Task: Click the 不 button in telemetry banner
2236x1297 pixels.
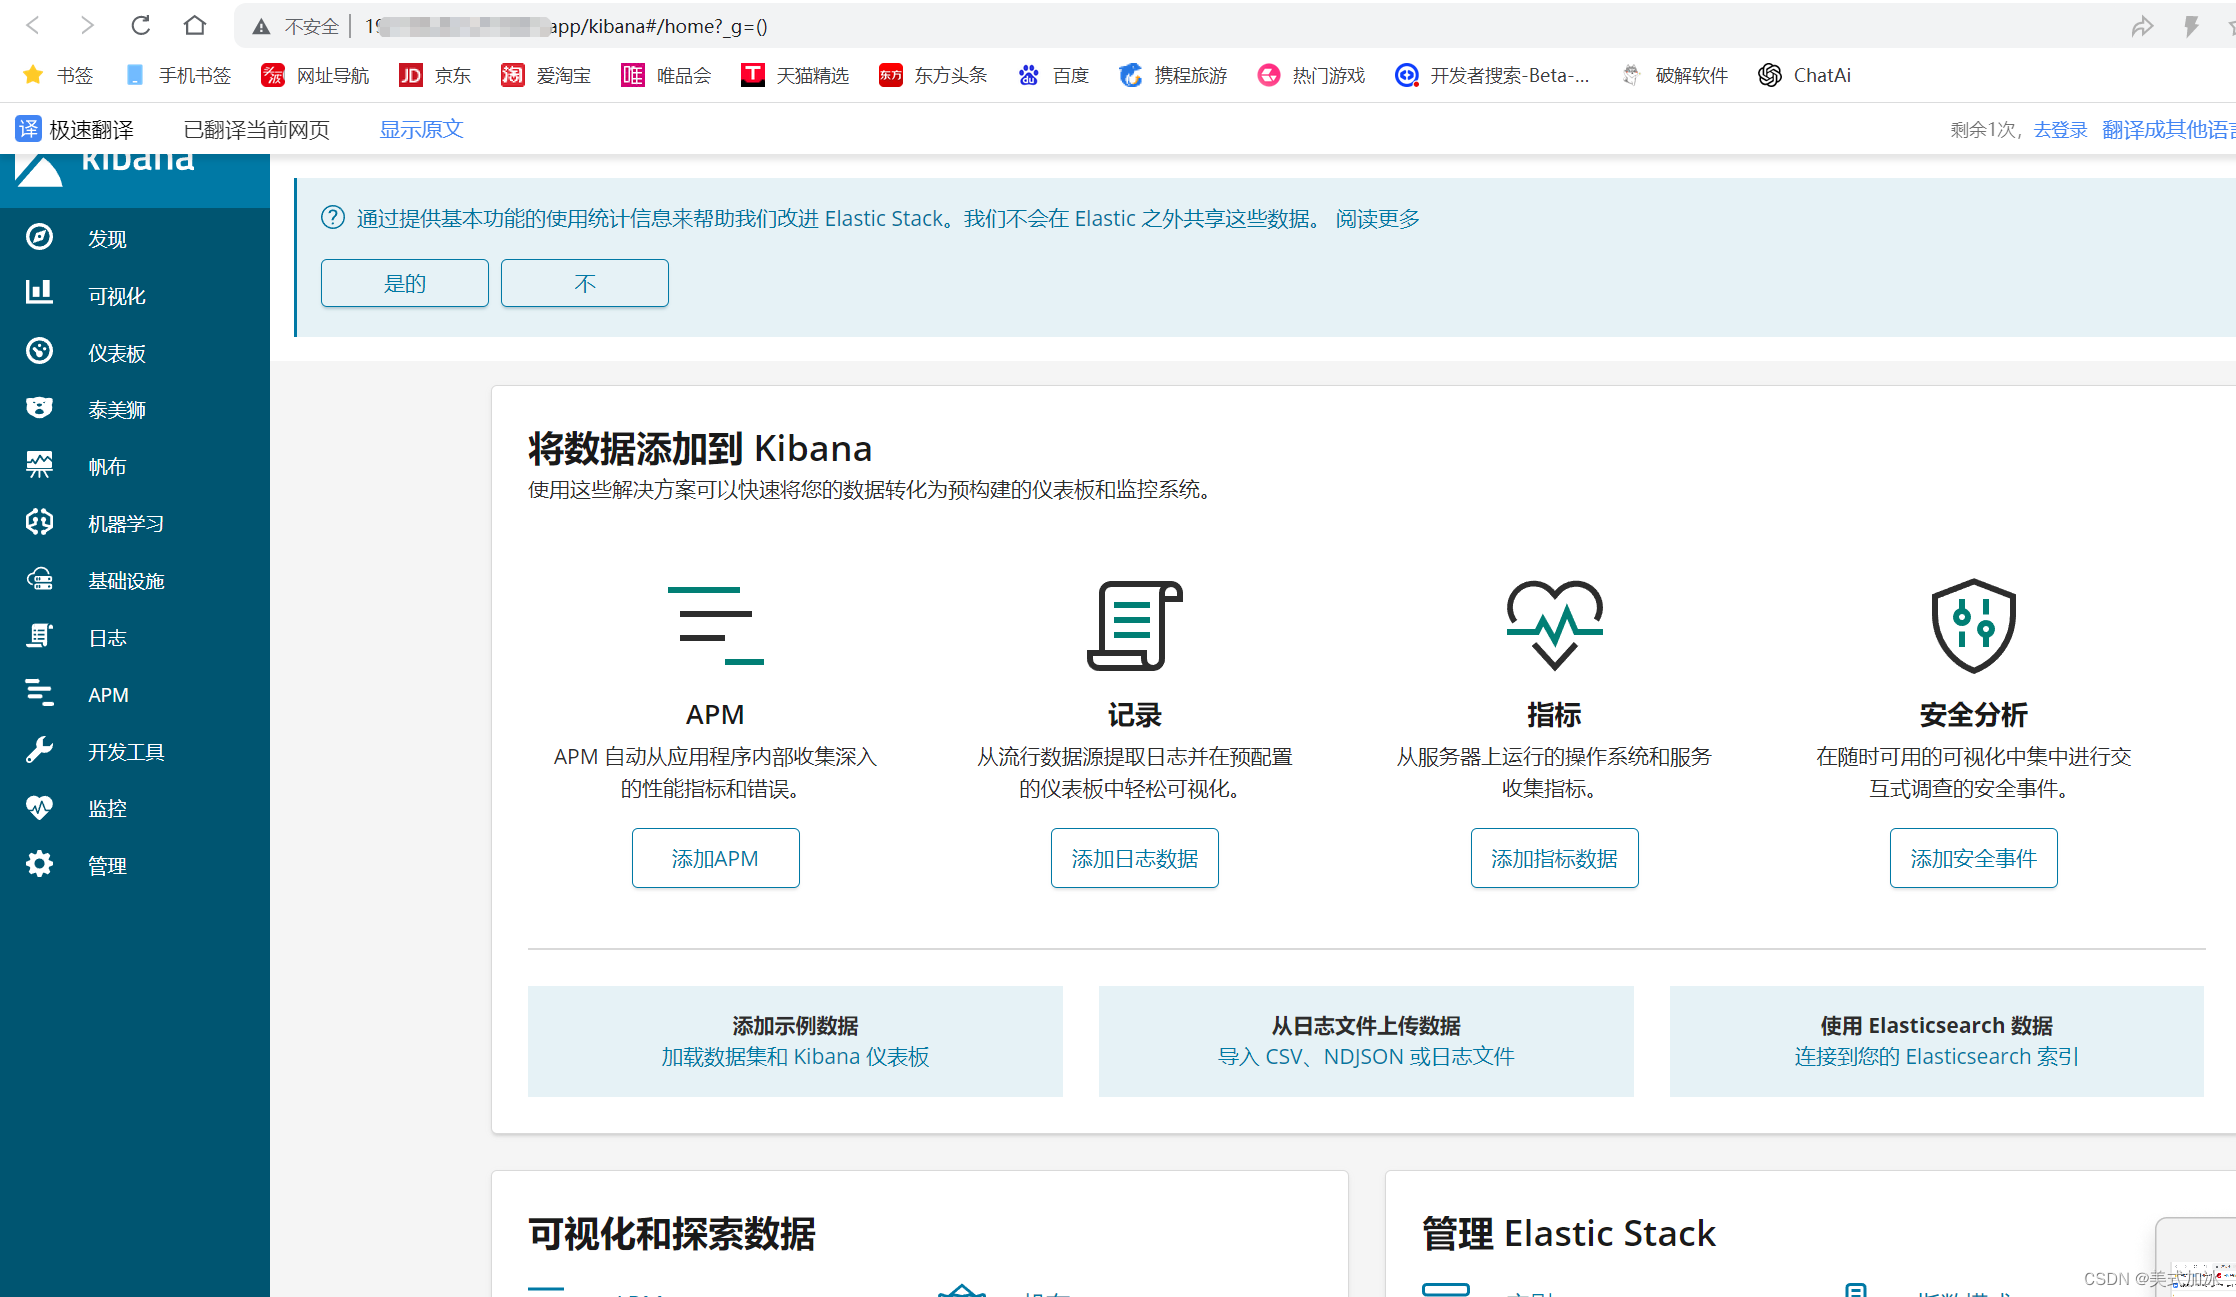Action: tap(585, 283)
